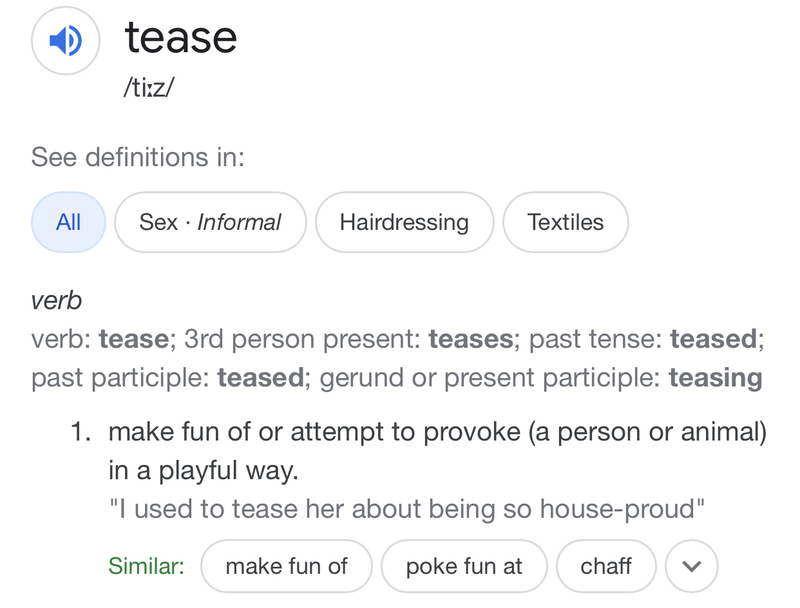Click the headword 'tease' title

(181, 38)
